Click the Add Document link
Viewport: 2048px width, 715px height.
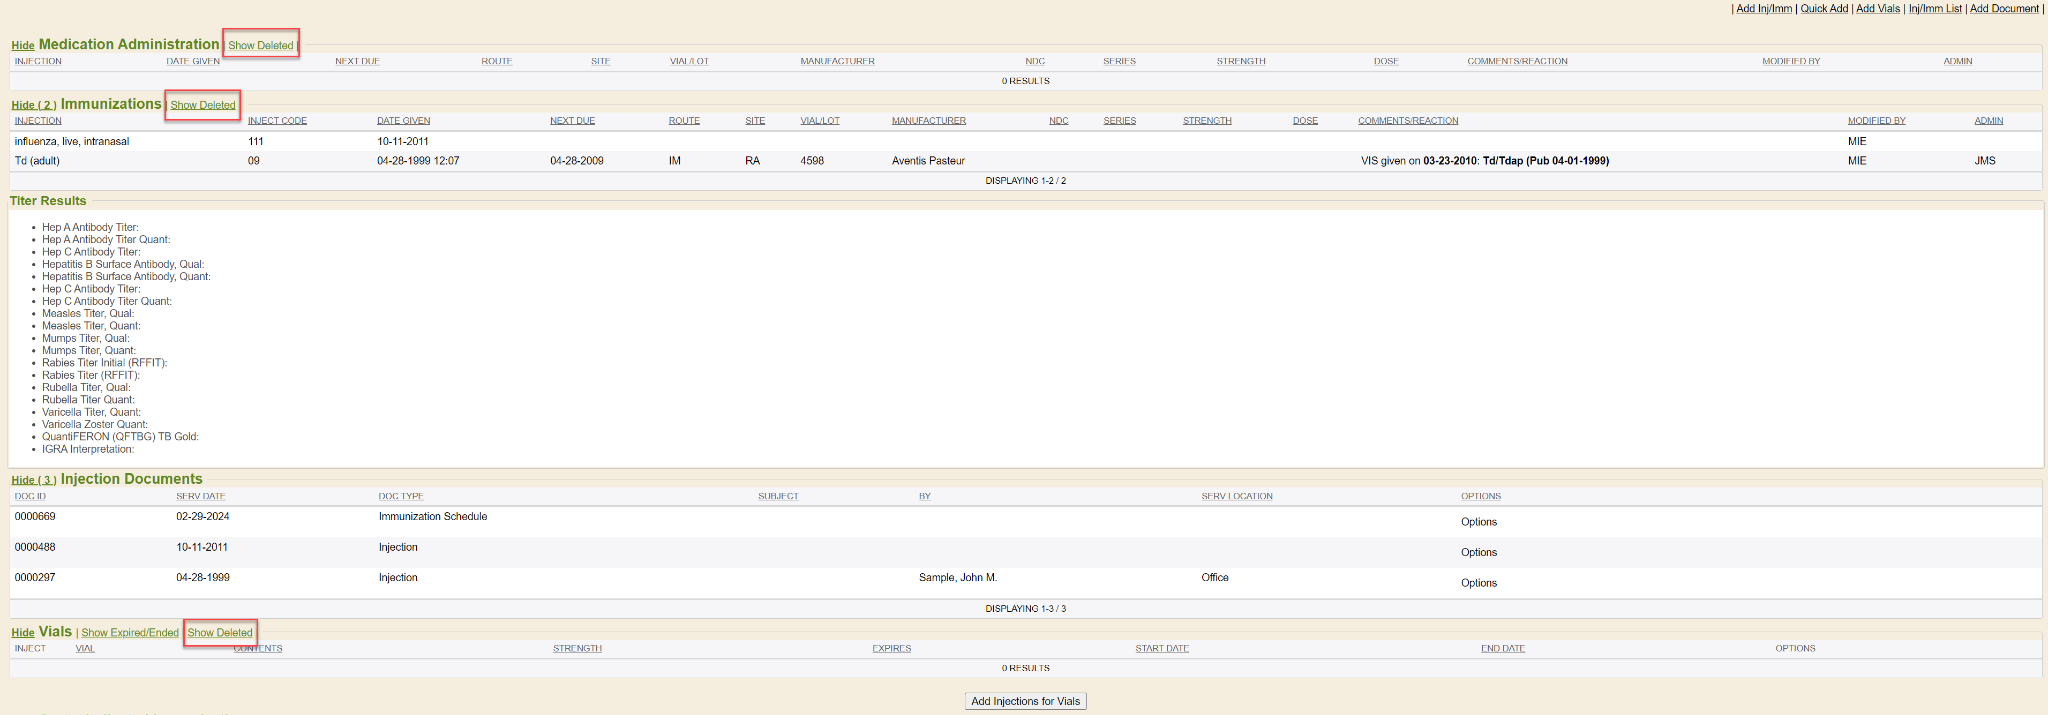(2004, 9)
